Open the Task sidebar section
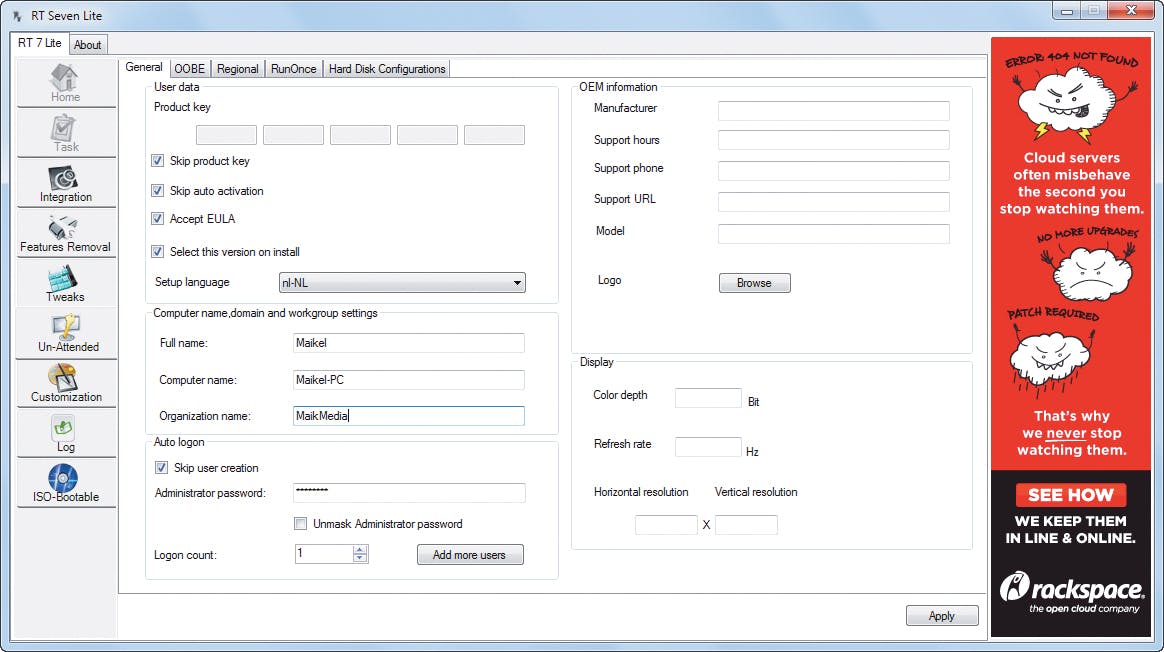Screen dimensions: 1164x652 [x=65, y=133]
